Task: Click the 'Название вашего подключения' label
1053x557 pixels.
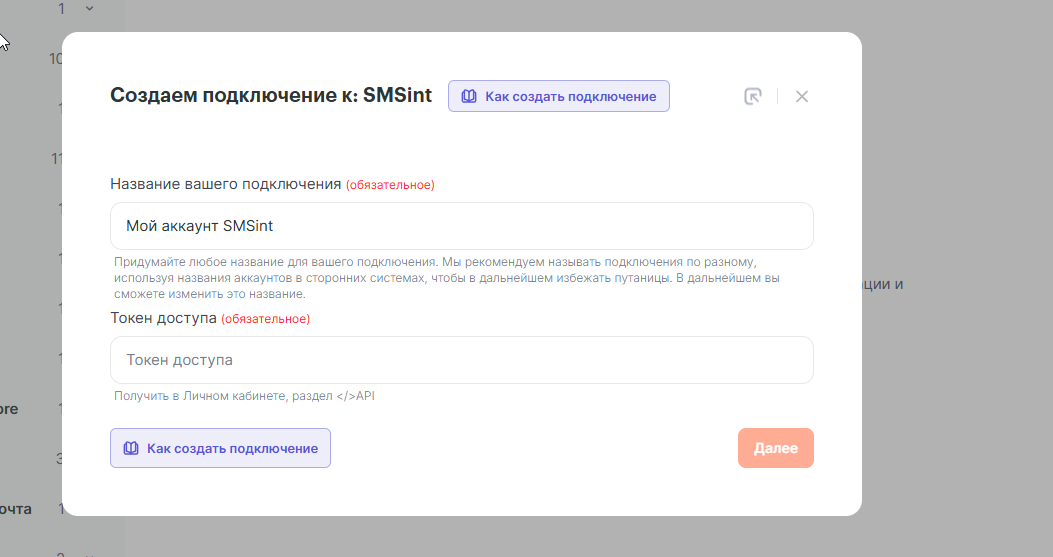Action: click(x=226, y=184)
